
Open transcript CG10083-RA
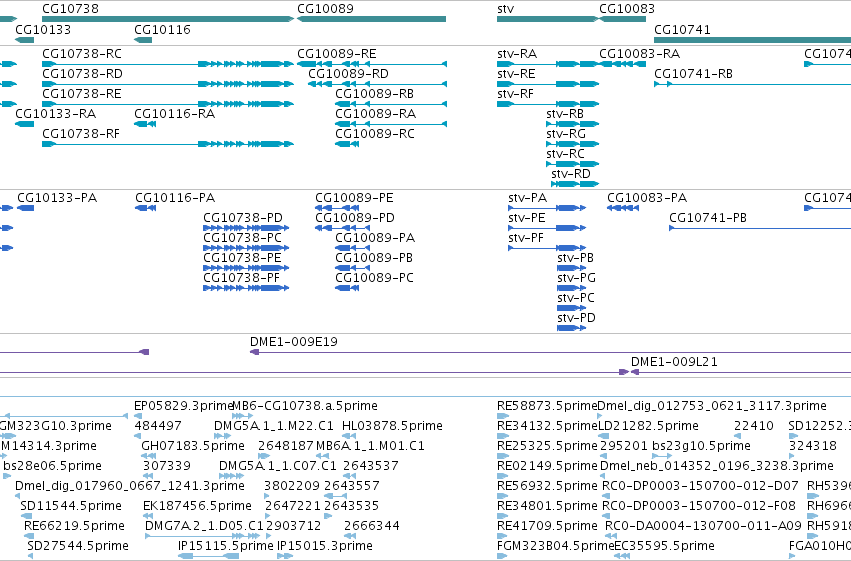(639, 54)
